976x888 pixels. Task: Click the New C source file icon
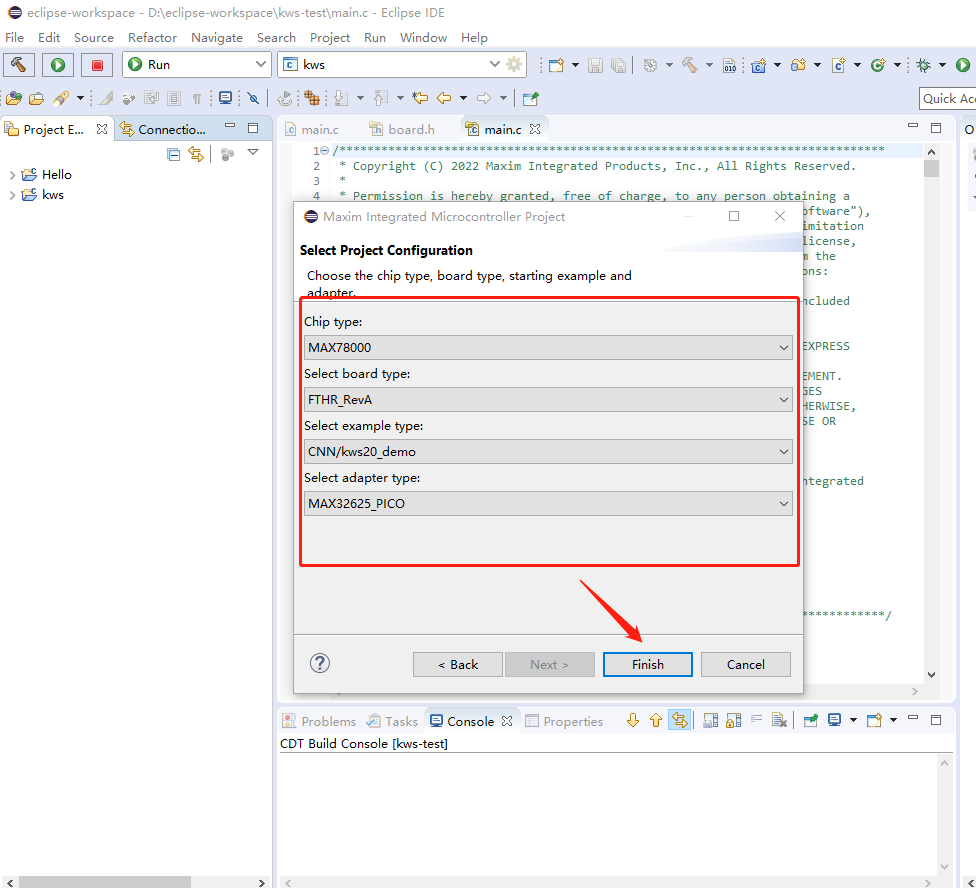(x=838, y=65)
